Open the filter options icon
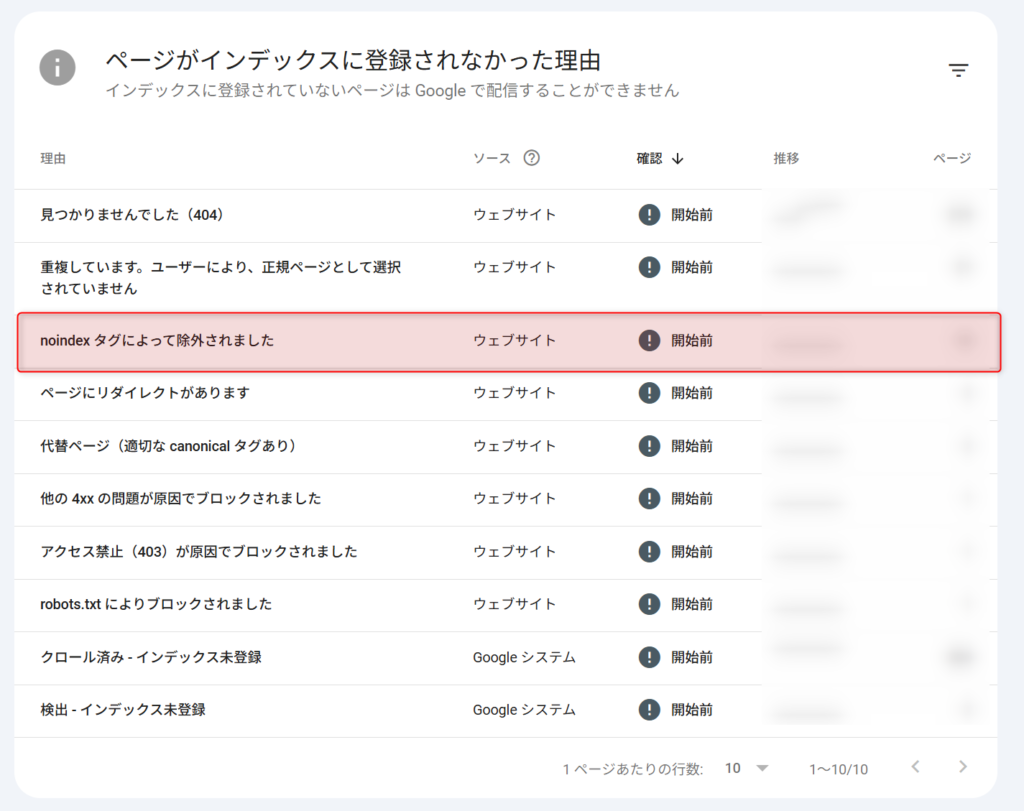 click(x=959, y=70)
